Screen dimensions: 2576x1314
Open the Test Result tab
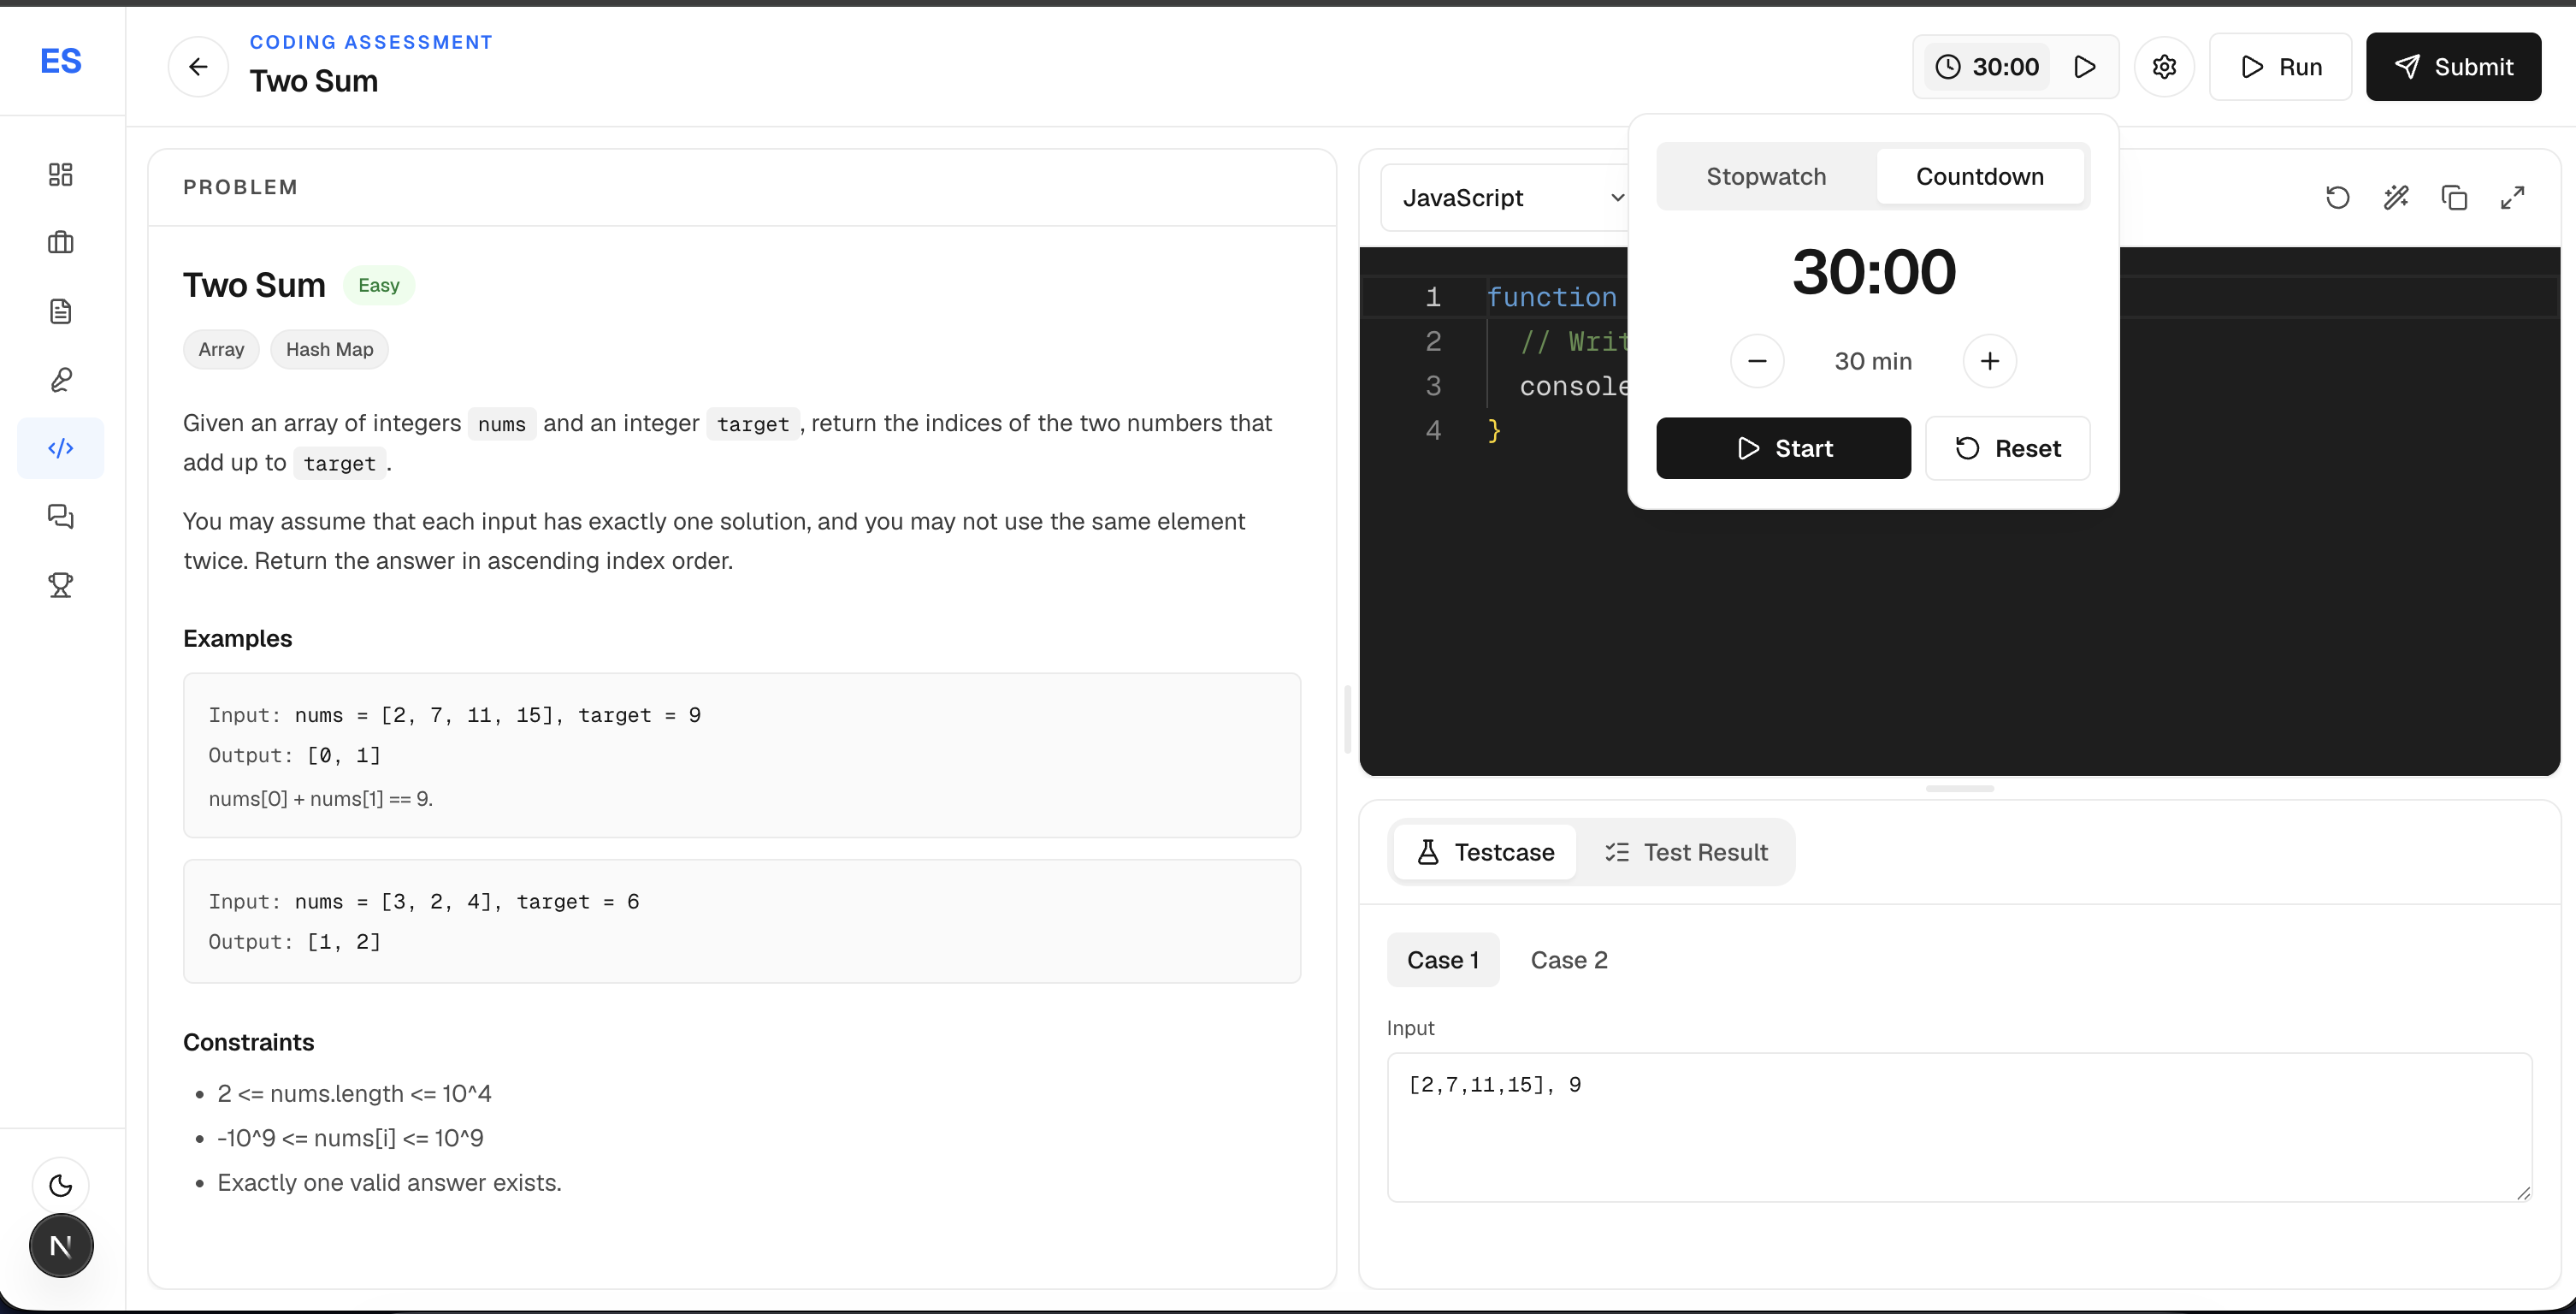click(x=1686, y=852)
